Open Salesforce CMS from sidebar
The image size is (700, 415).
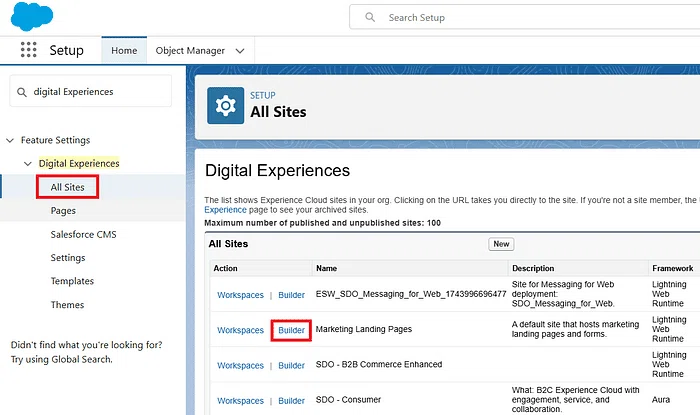point(83,234)
